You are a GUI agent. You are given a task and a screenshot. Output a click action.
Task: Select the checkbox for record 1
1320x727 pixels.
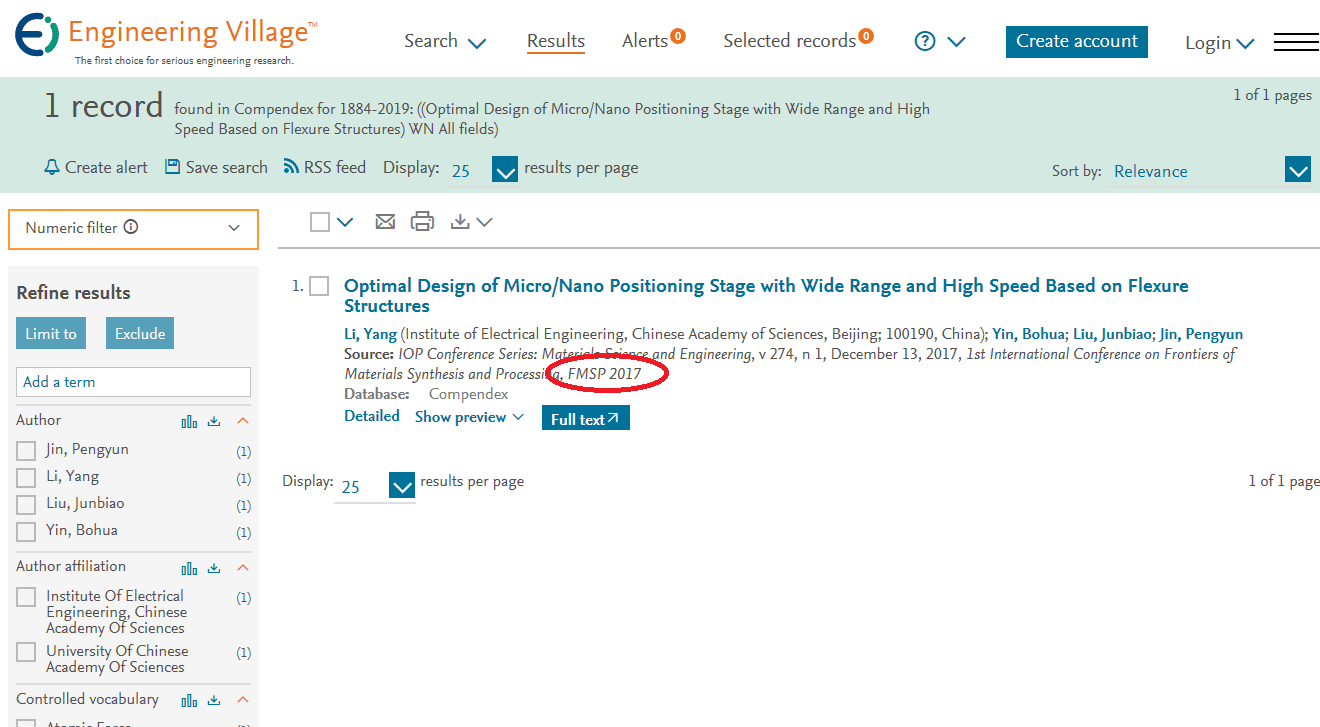pos(319,287)
